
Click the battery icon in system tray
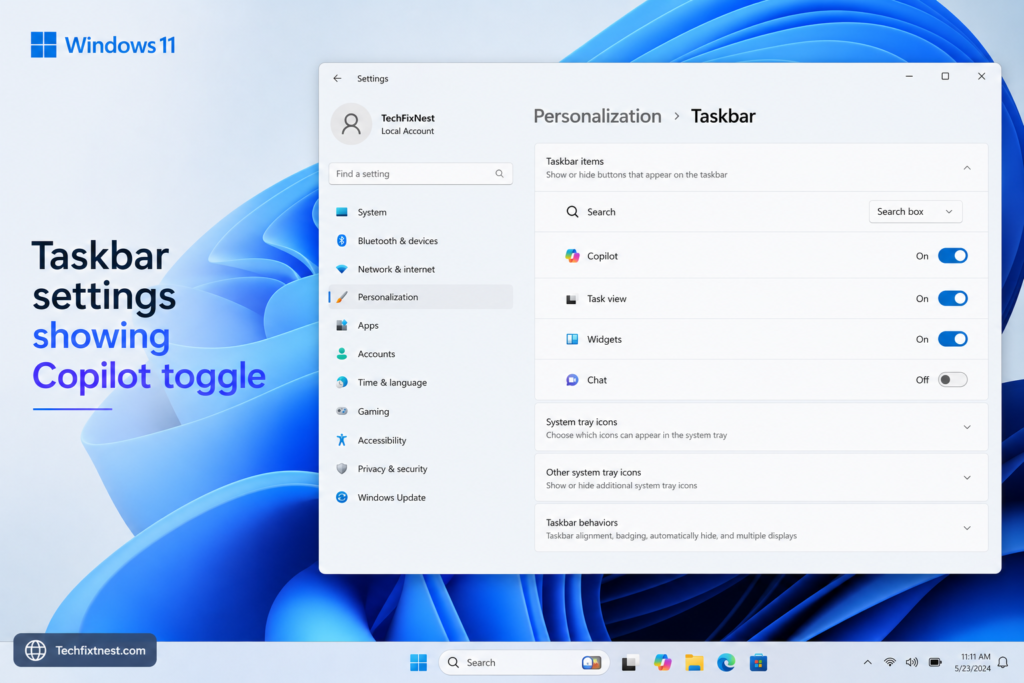pyautogui.click(x=935, y=662)
